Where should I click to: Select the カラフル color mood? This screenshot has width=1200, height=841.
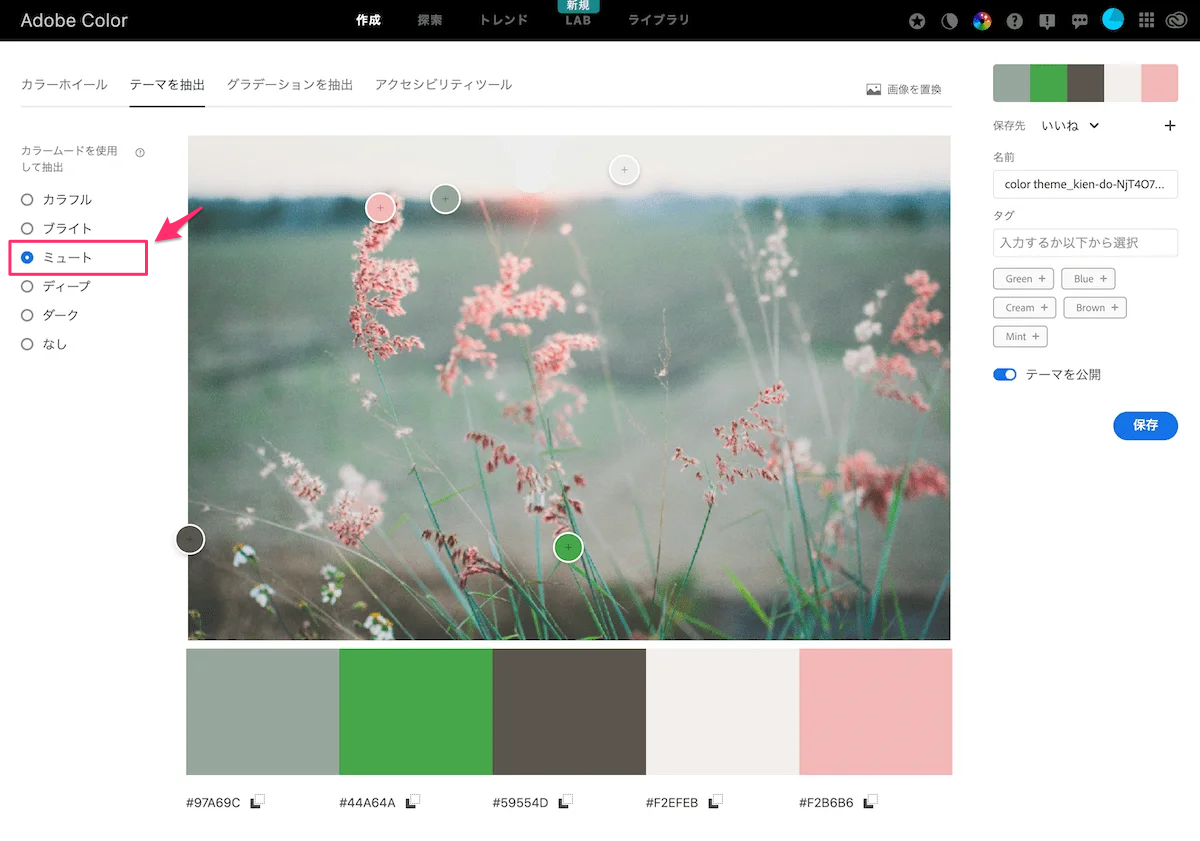point(27,199)
